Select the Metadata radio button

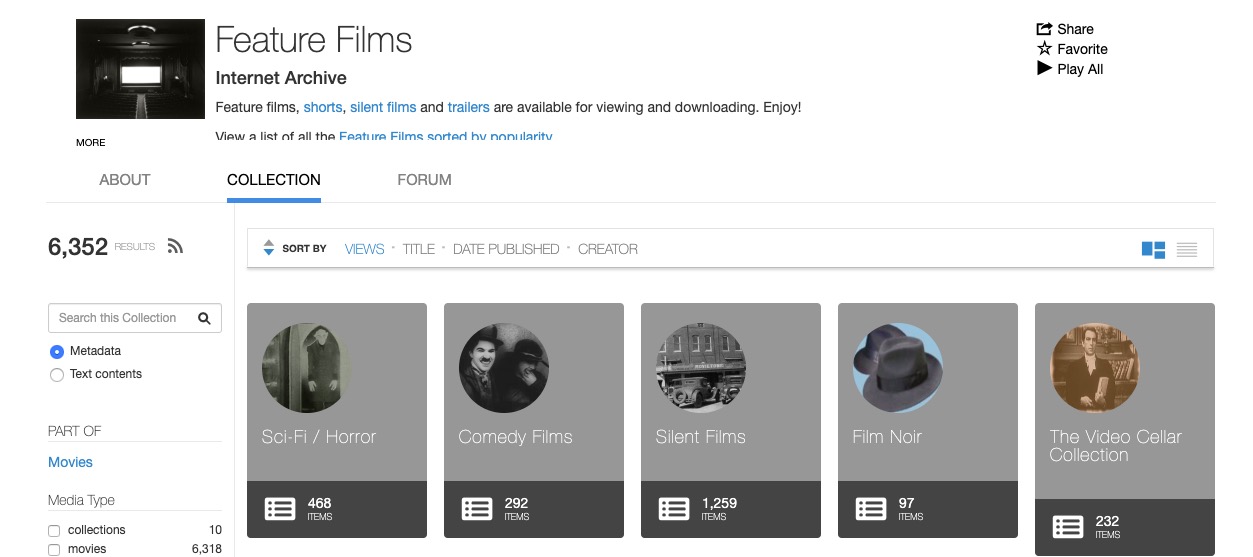(x=56, y=351)
